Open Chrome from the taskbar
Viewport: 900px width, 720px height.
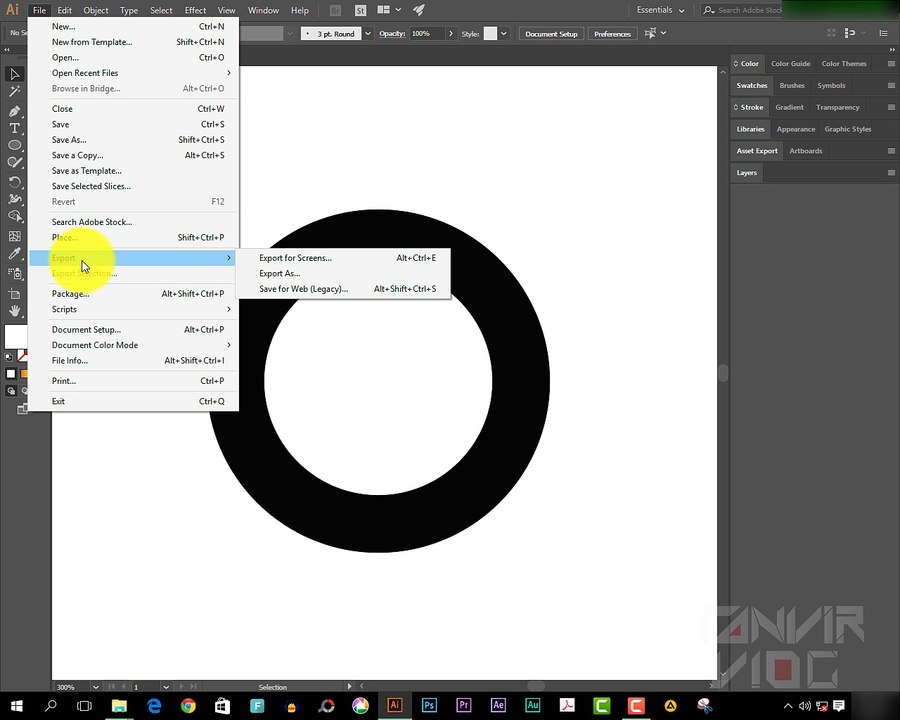point(188,705)
